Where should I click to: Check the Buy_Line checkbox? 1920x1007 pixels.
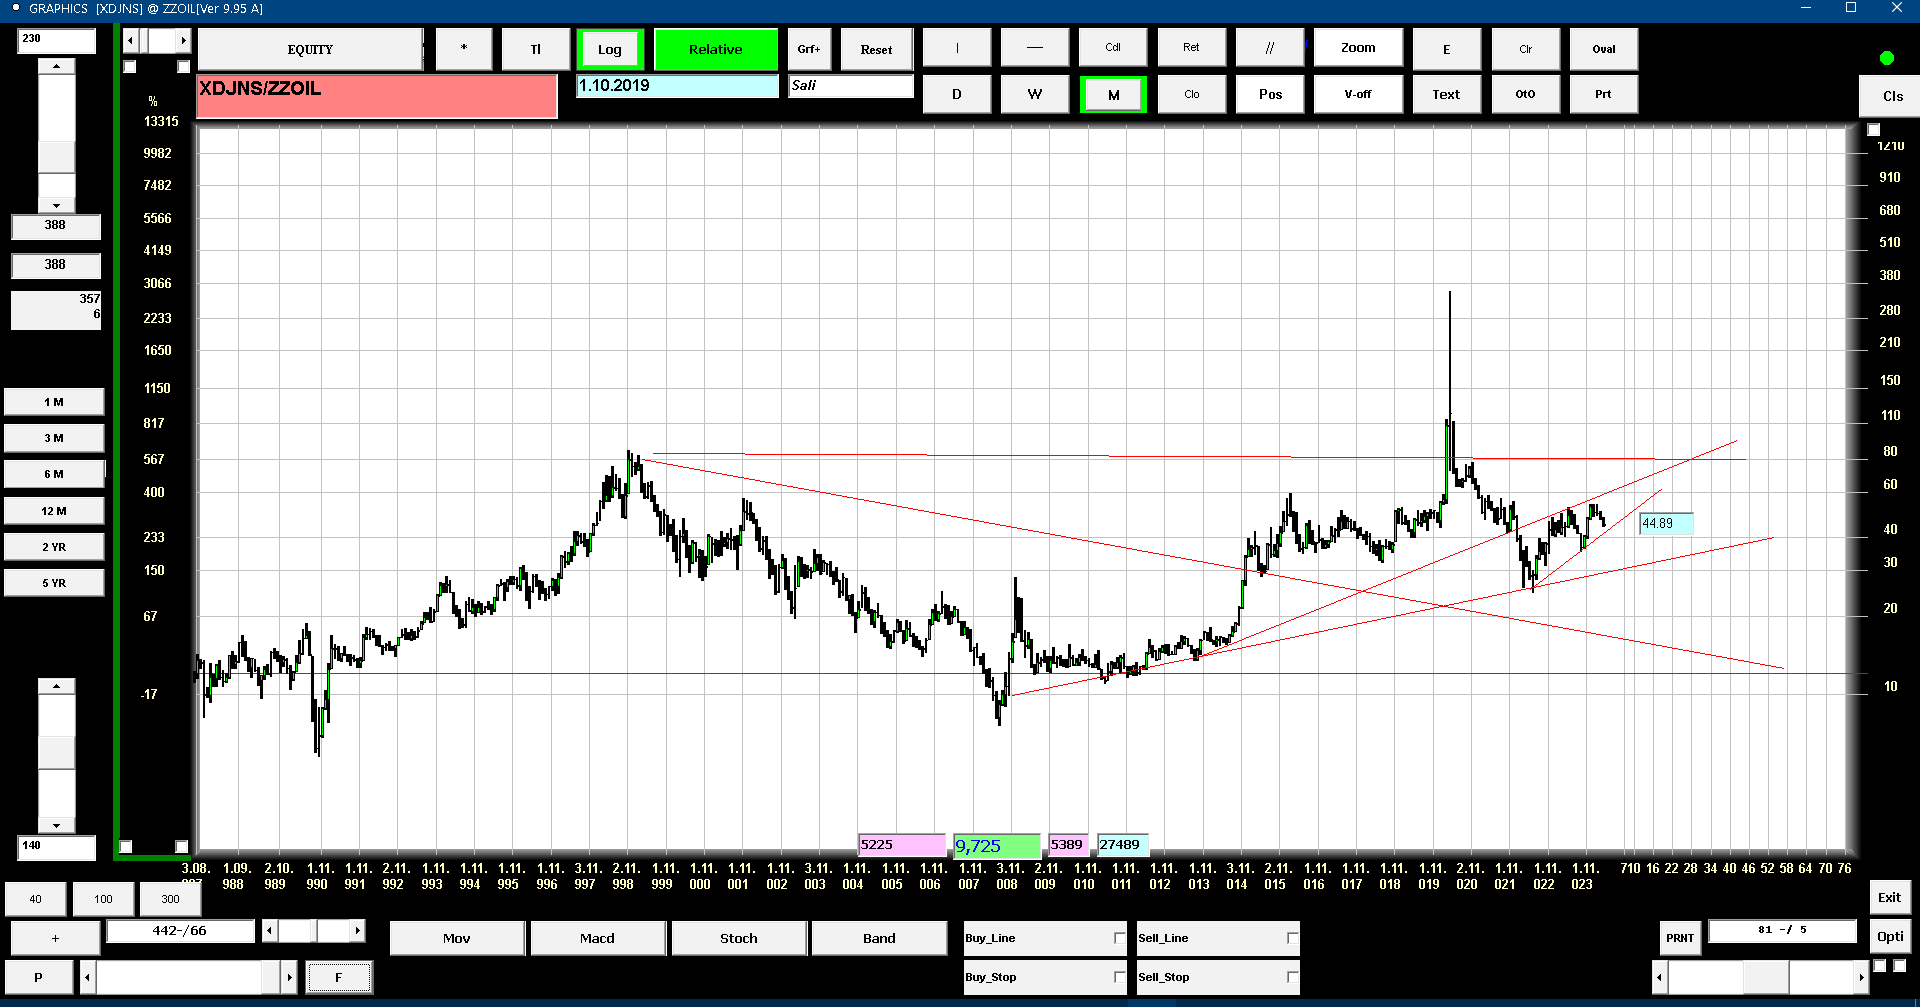tap(1119, 938)
